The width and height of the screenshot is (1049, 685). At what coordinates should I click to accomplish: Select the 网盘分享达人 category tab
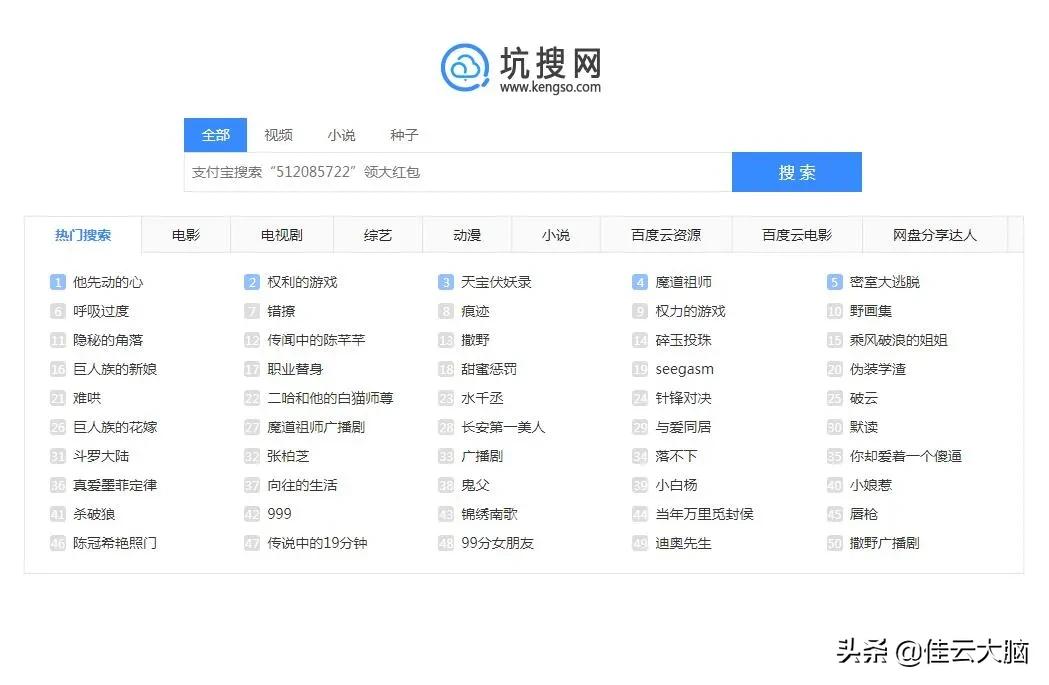(x=934, y=234)
